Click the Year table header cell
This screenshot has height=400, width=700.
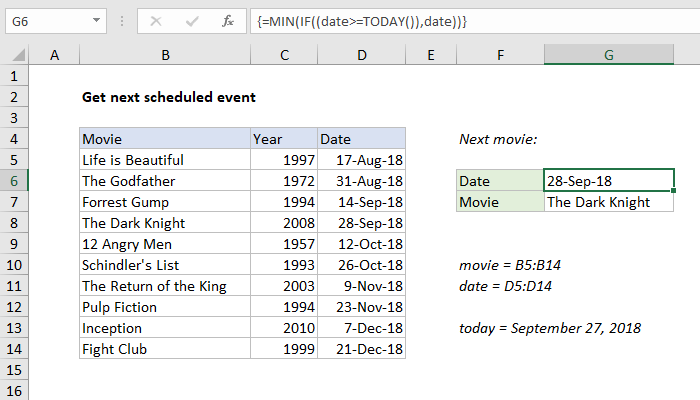(283, 139)
